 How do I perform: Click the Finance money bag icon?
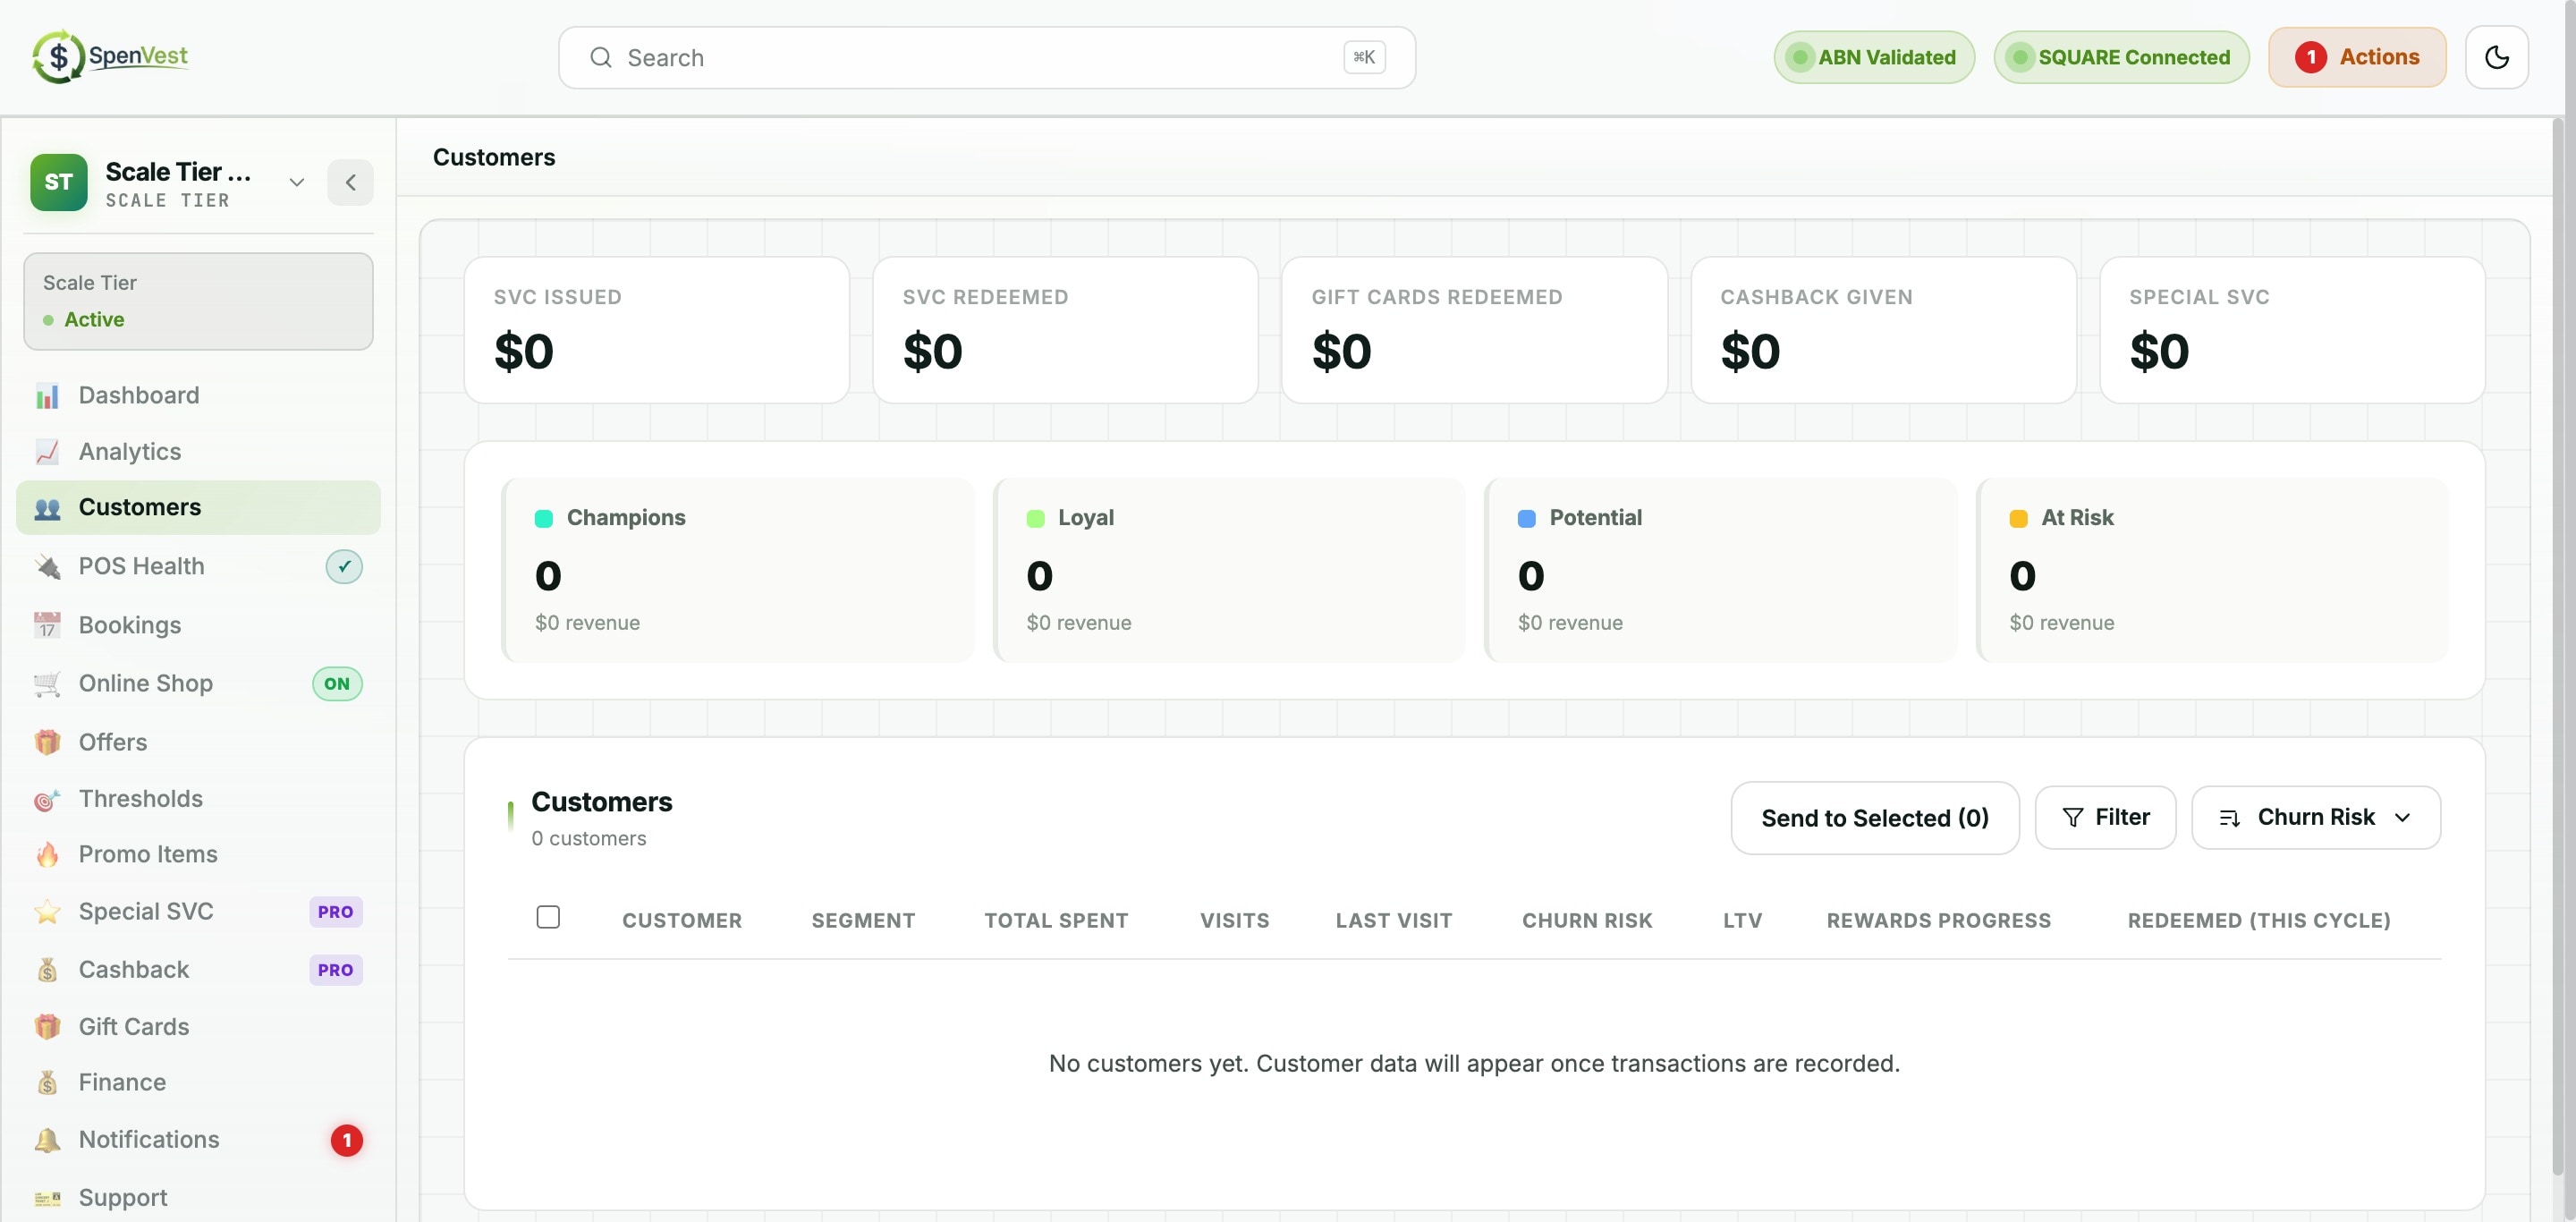tap(47, 1083)
